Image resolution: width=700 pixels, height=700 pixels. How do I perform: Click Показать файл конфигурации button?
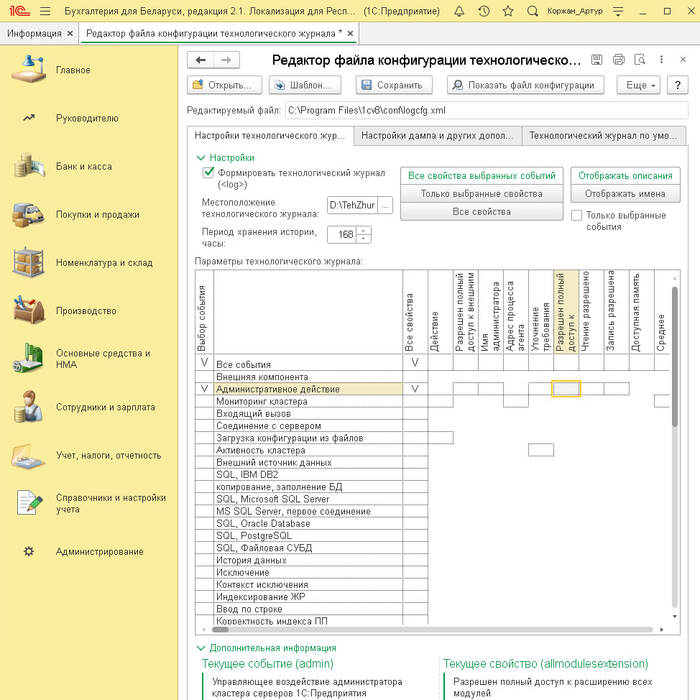(525, 85)
